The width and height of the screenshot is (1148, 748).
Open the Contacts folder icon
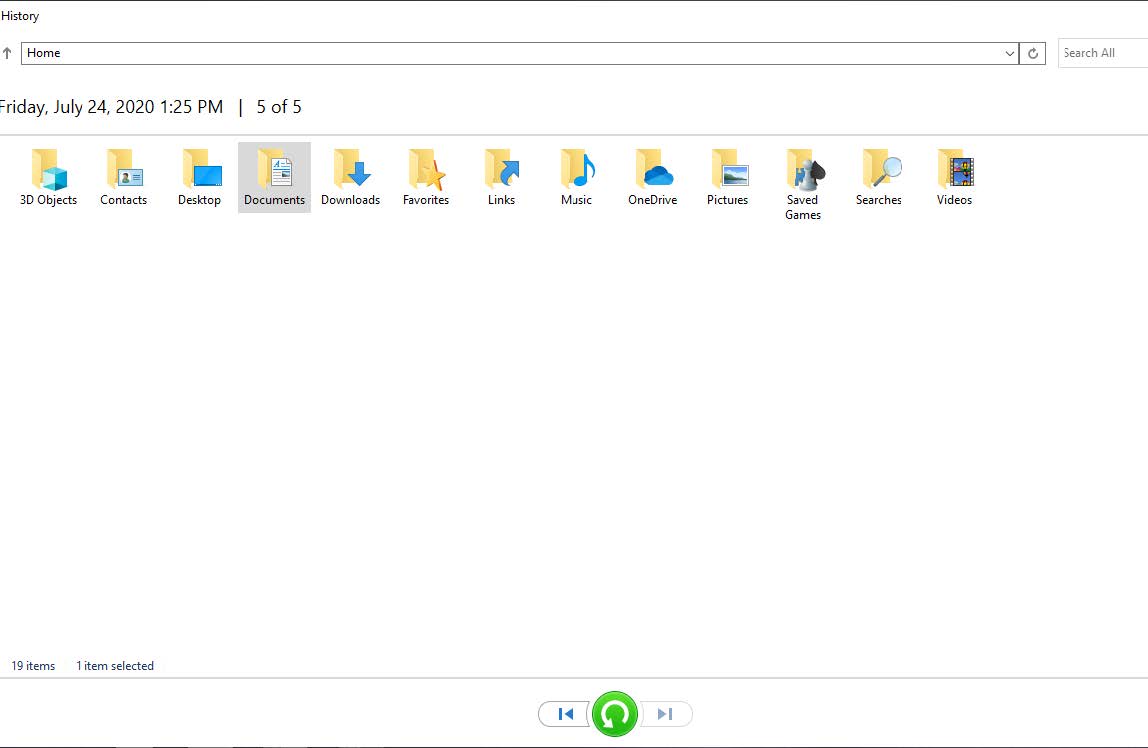click(x=124, y=171)
